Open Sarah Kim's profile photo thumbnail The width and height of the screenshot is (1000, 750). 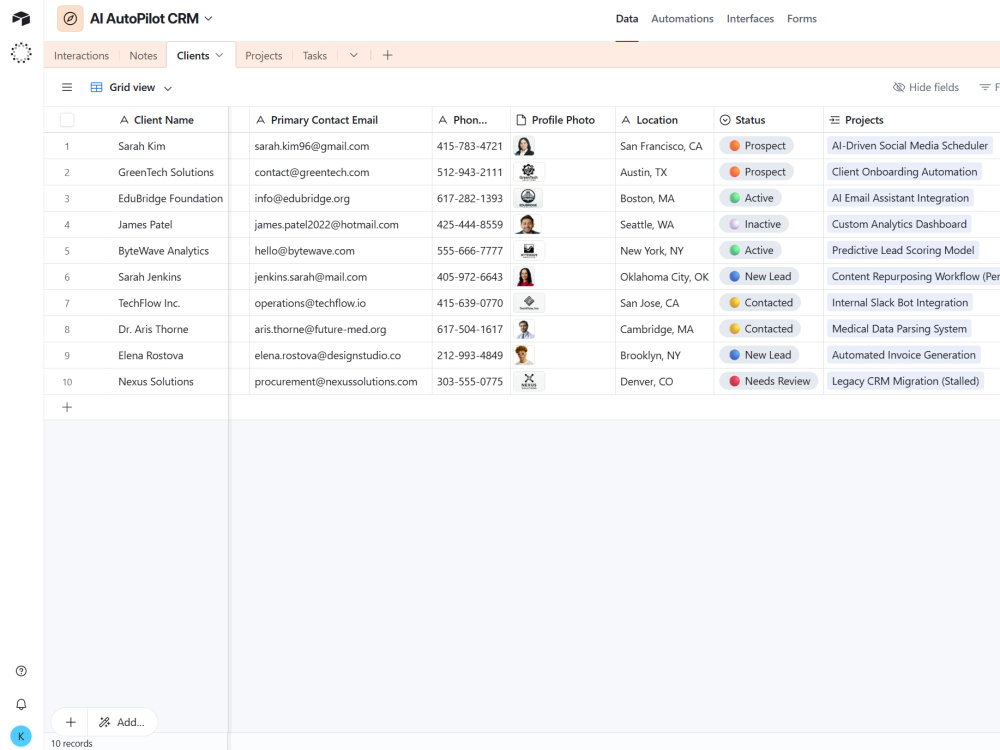click(x=524, y=146)
